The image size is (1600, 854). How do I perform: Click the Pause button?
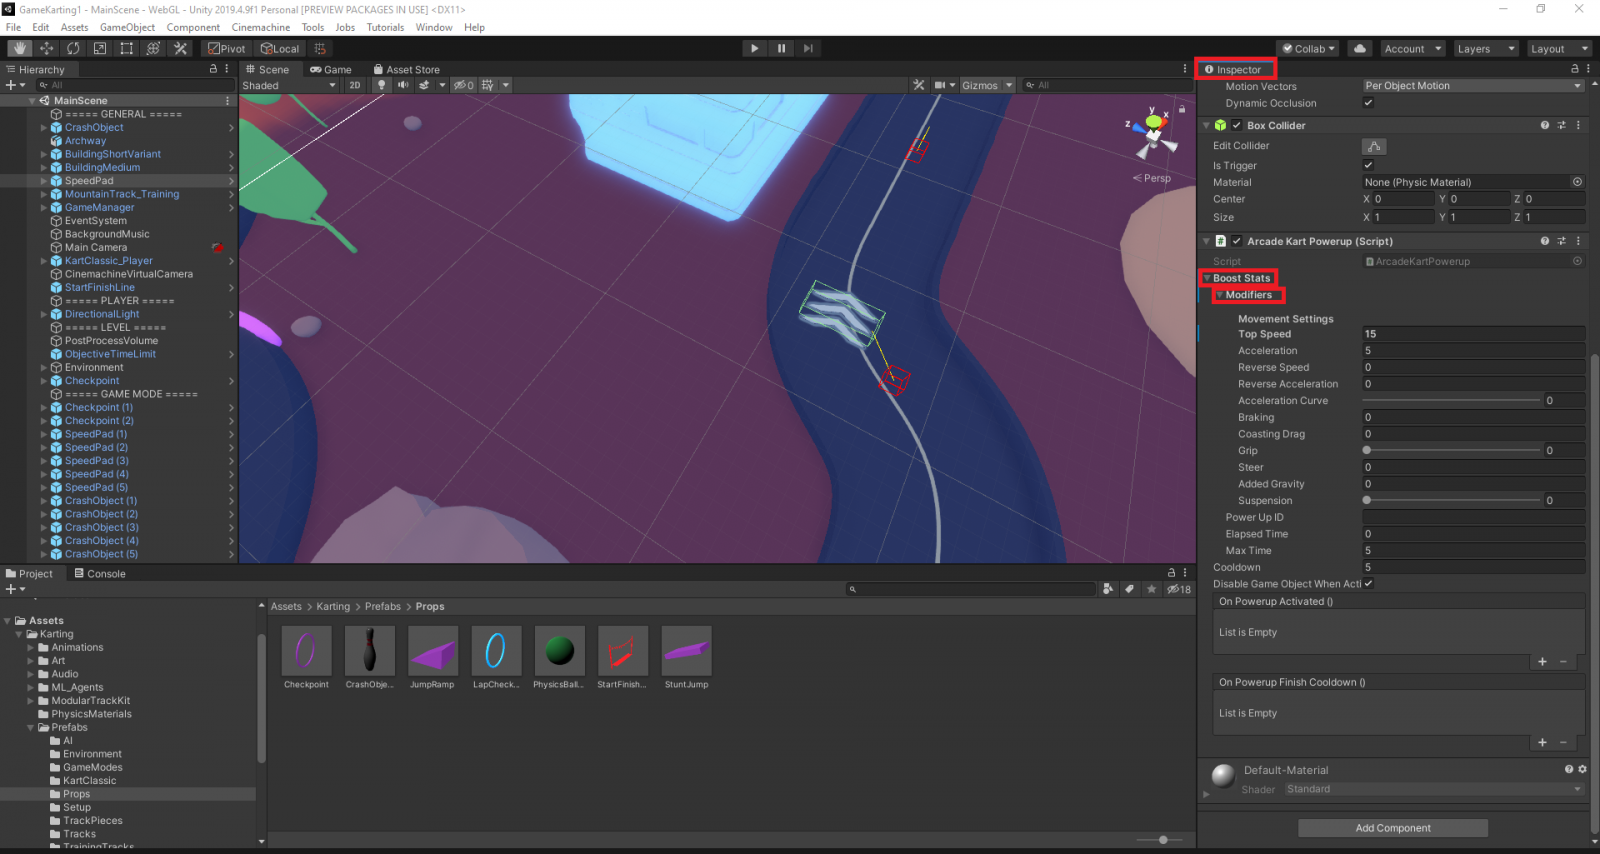tap(781, 48)
